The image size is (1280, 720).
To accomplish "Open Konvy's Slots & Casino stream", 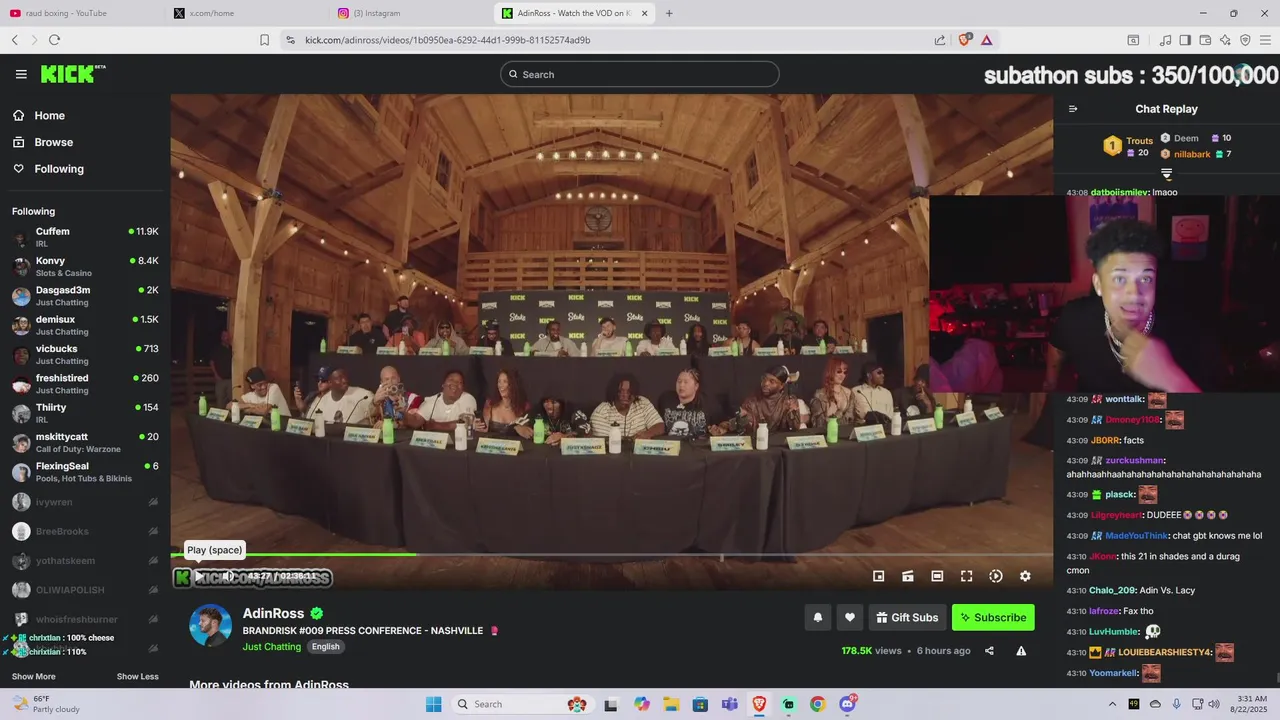I will pos(85,266).
